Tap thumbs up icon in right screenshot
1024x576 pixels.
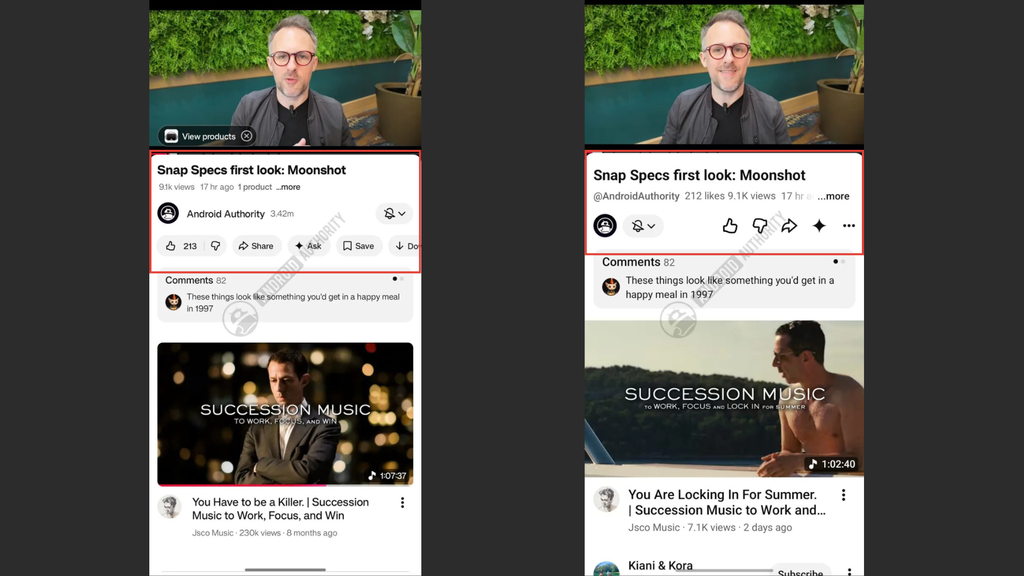click(x=730, y=226)
